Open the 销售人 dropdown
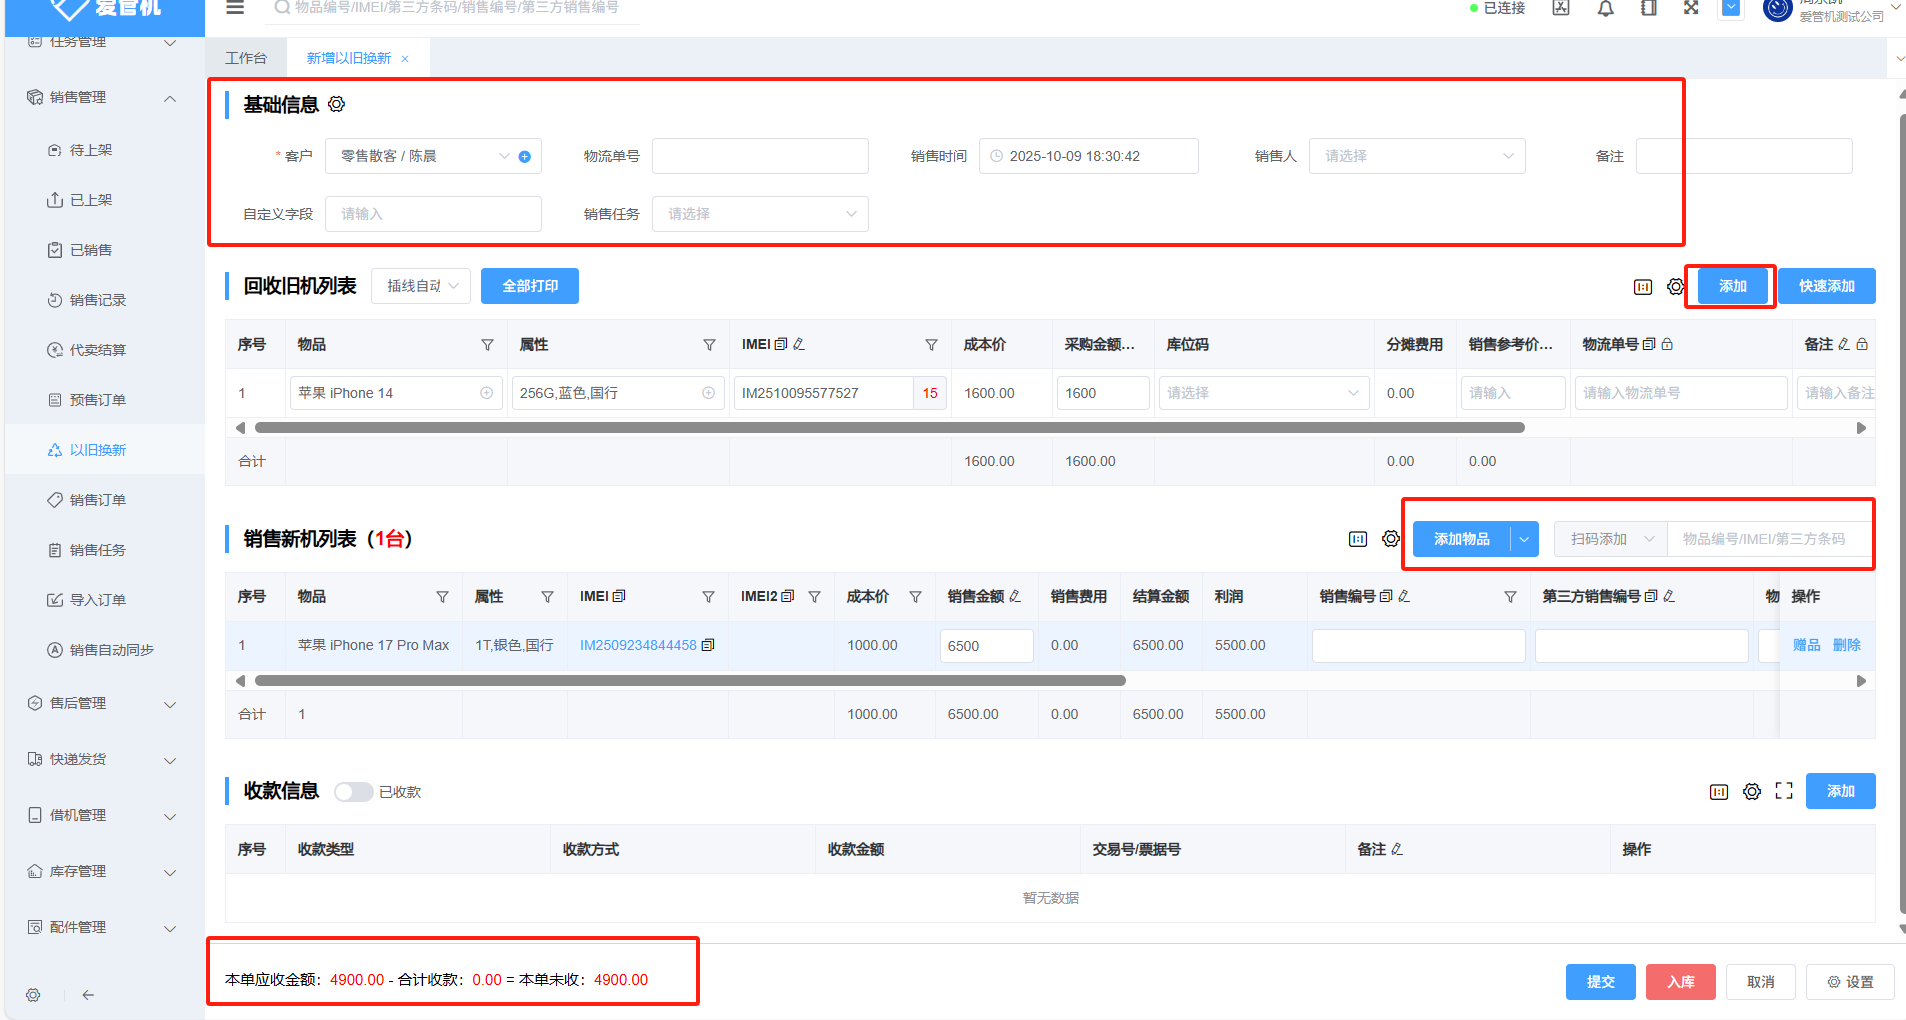This screenshot has height=1020, width=1906. tap(1417, 156)
